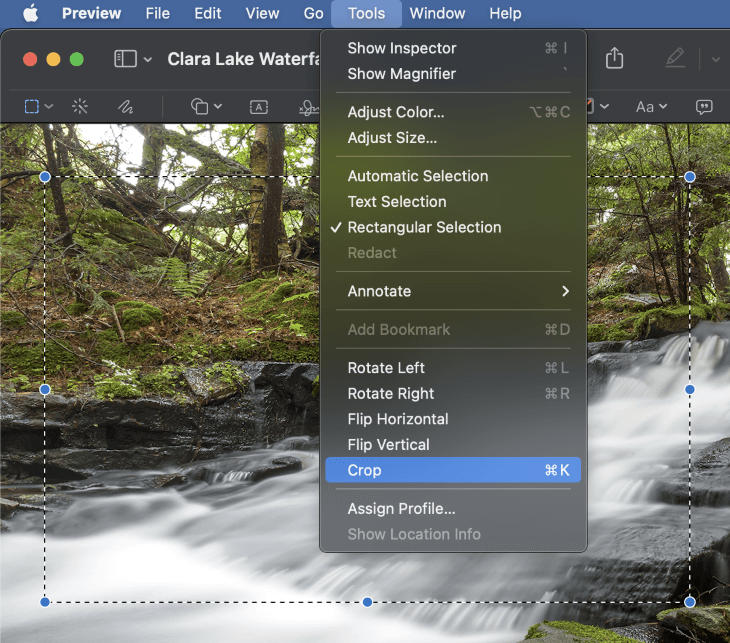Close the open Tools menu
730x643 pixels.
[366, 13]
